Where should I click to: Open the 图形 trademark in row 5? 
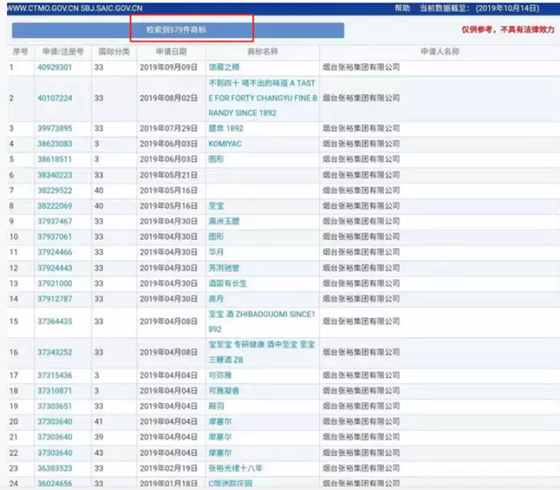(216, 159)
